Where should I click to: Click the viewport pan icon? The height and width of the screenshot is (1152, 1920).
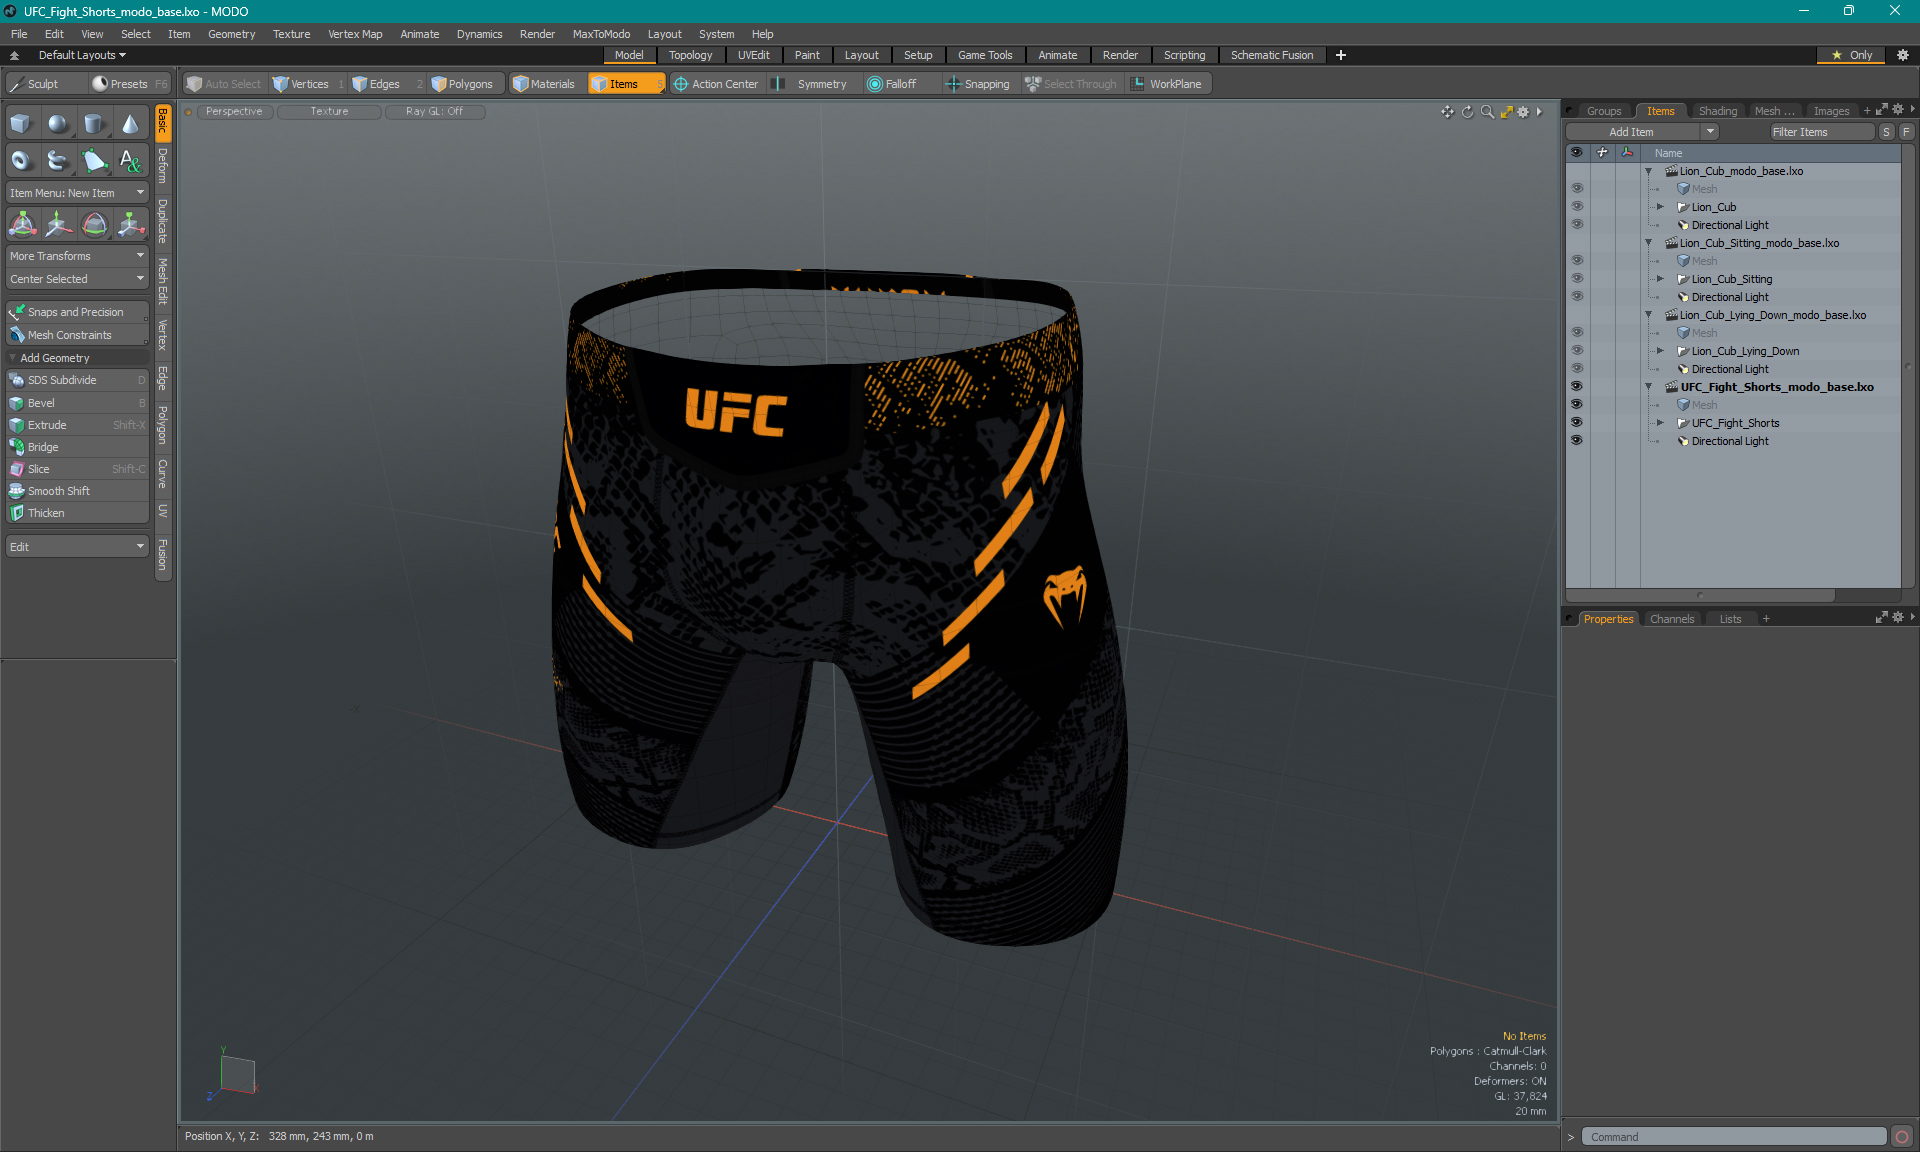1447,112
